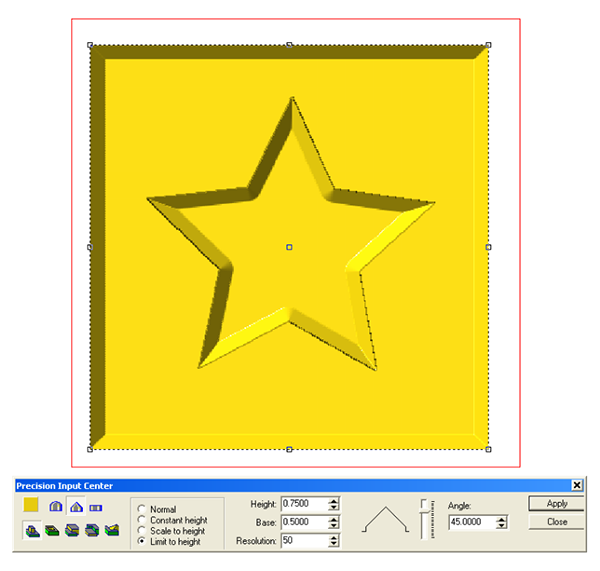Click into the Angle input field

click(472, 522)
